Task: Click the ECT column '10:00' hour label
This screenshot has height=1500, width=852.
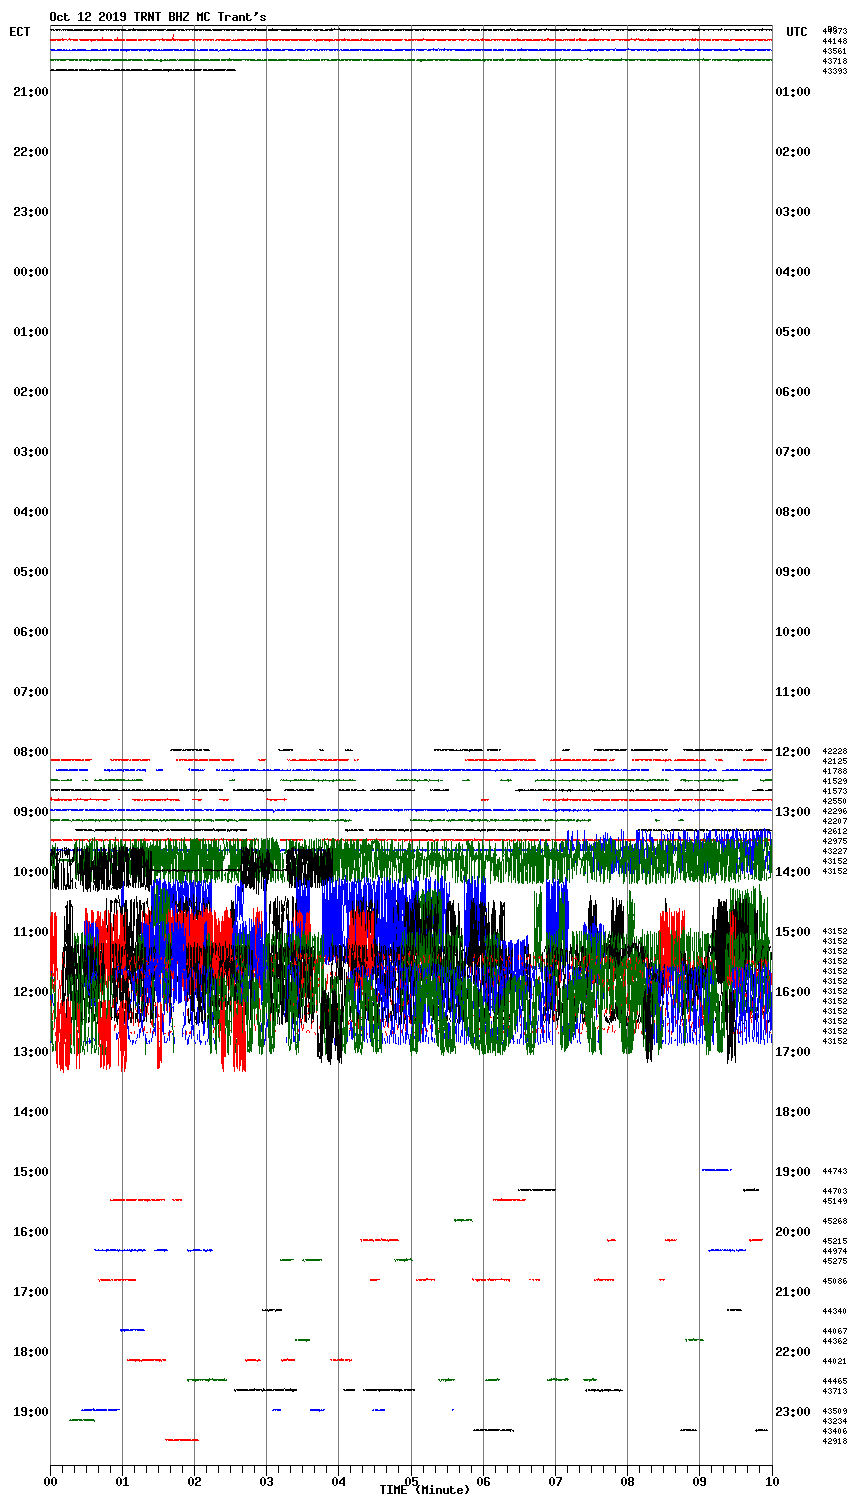Action: pyautogui.click(x=31, y=872)
